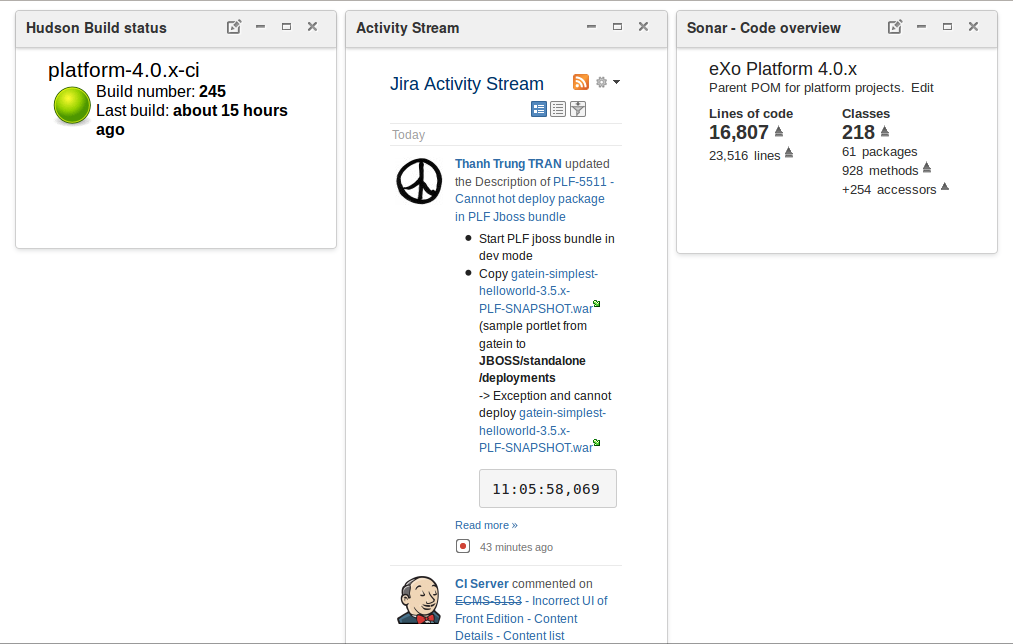The image size is (1013, 644).
Task: Click the +254 accessors metric
Action: point(889,190)
